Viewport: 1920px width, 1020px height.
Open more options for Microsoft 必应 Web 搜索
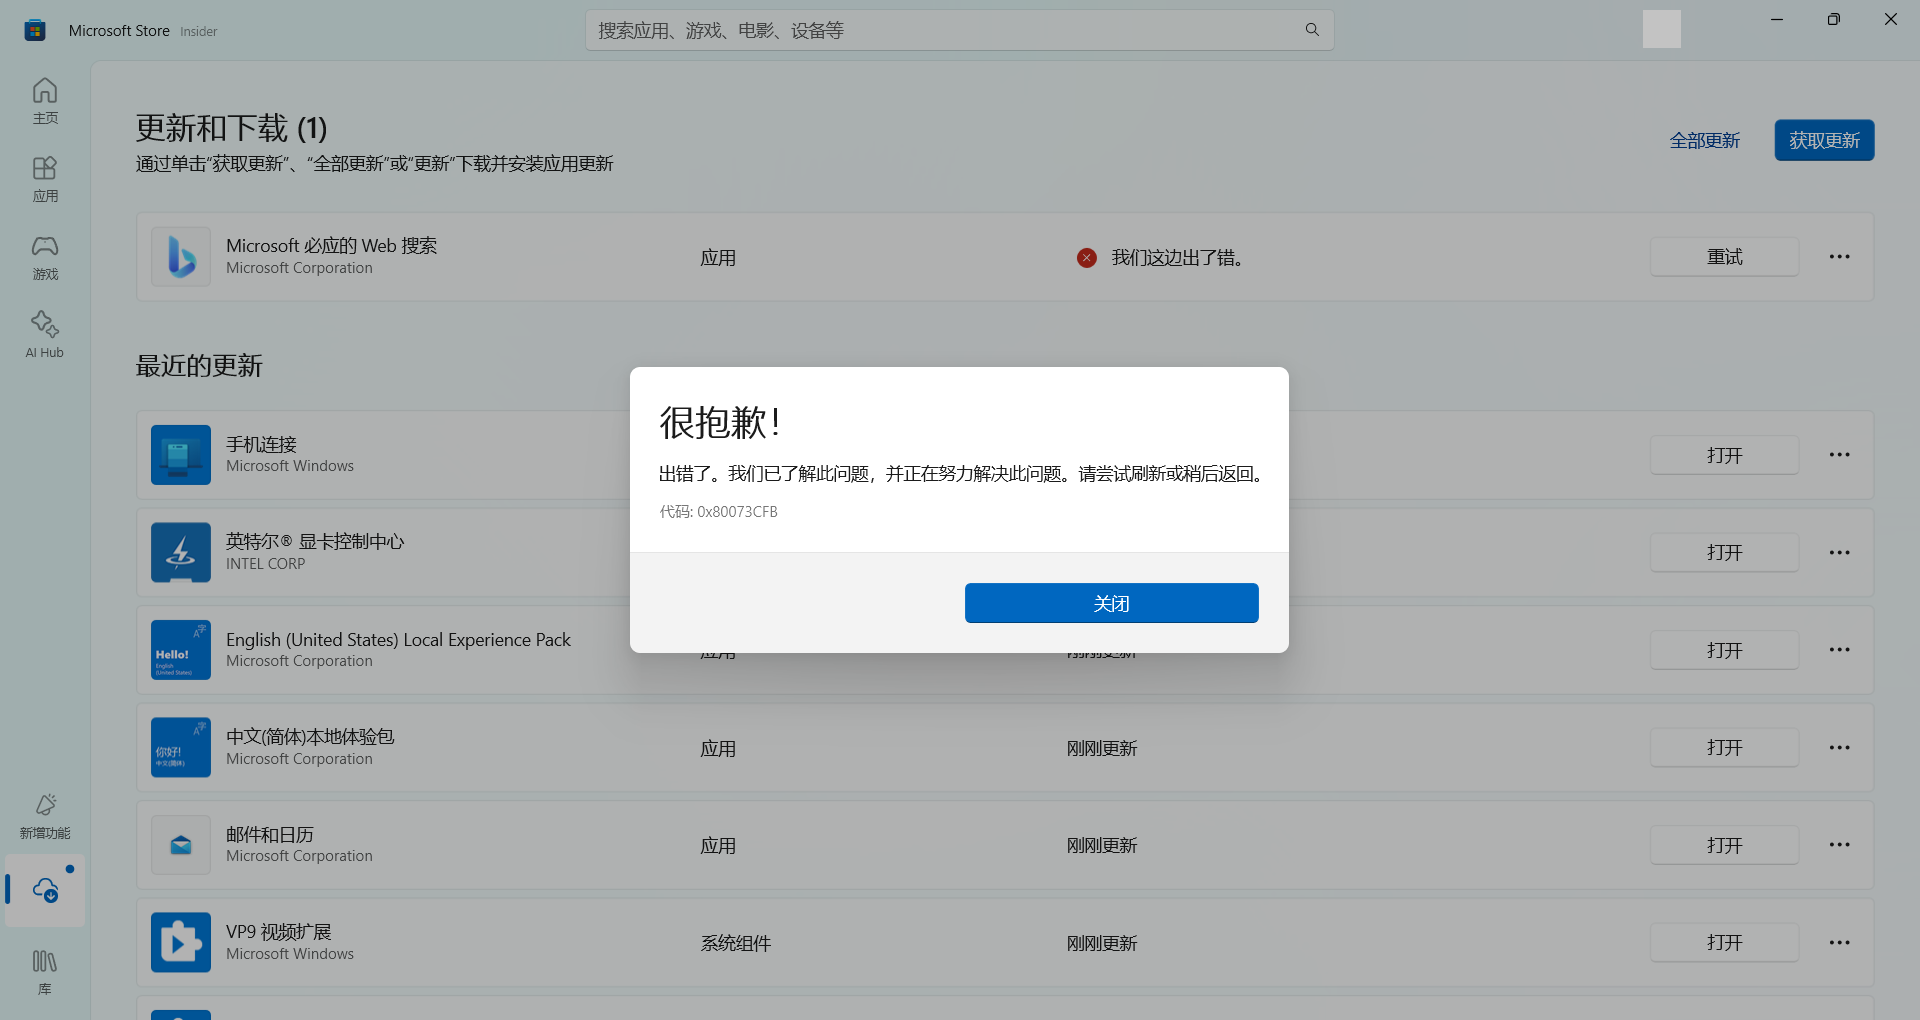pyautogui.click(x=1839, y=257)
